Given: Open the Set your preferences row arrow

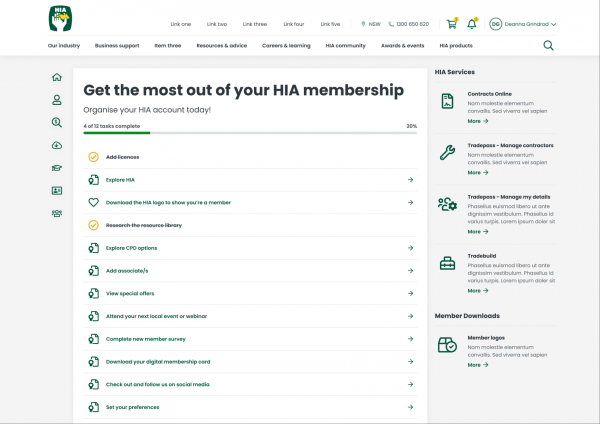Looking at the screenshot, I should pos(410,407).
